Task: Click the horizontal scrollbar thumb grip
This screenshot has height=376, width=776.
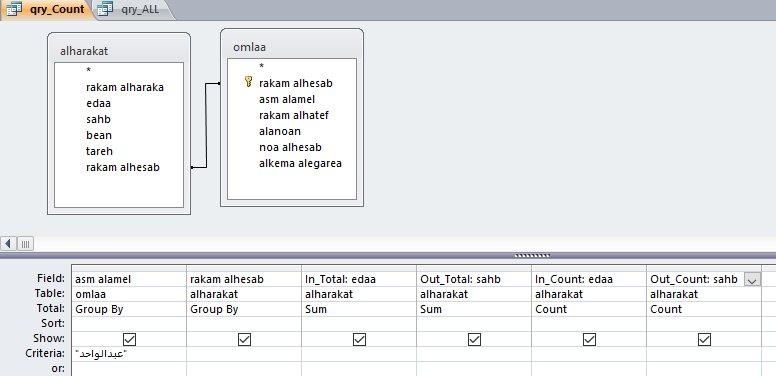Action: pyautogui.click(x=25, y=243)
